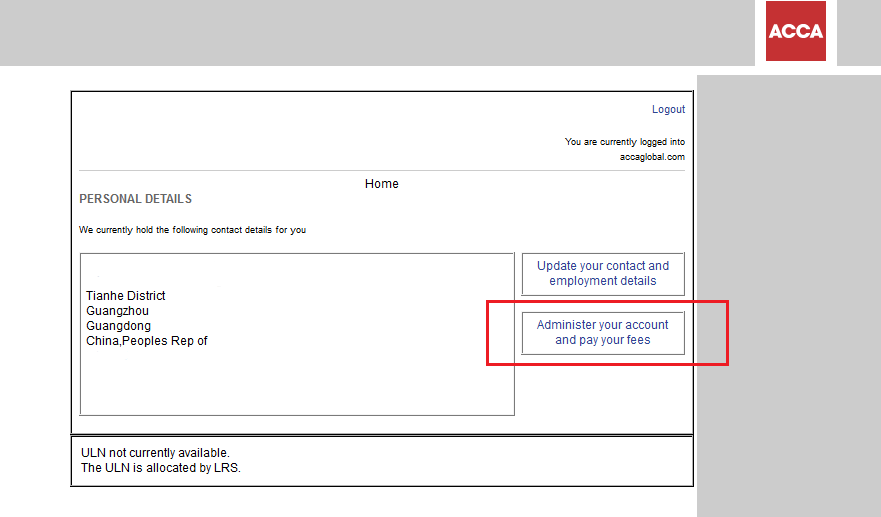Screen dimensions: 881x517
Task: Click the gray header banner left of logo
Action: click(x=370, y=32)
